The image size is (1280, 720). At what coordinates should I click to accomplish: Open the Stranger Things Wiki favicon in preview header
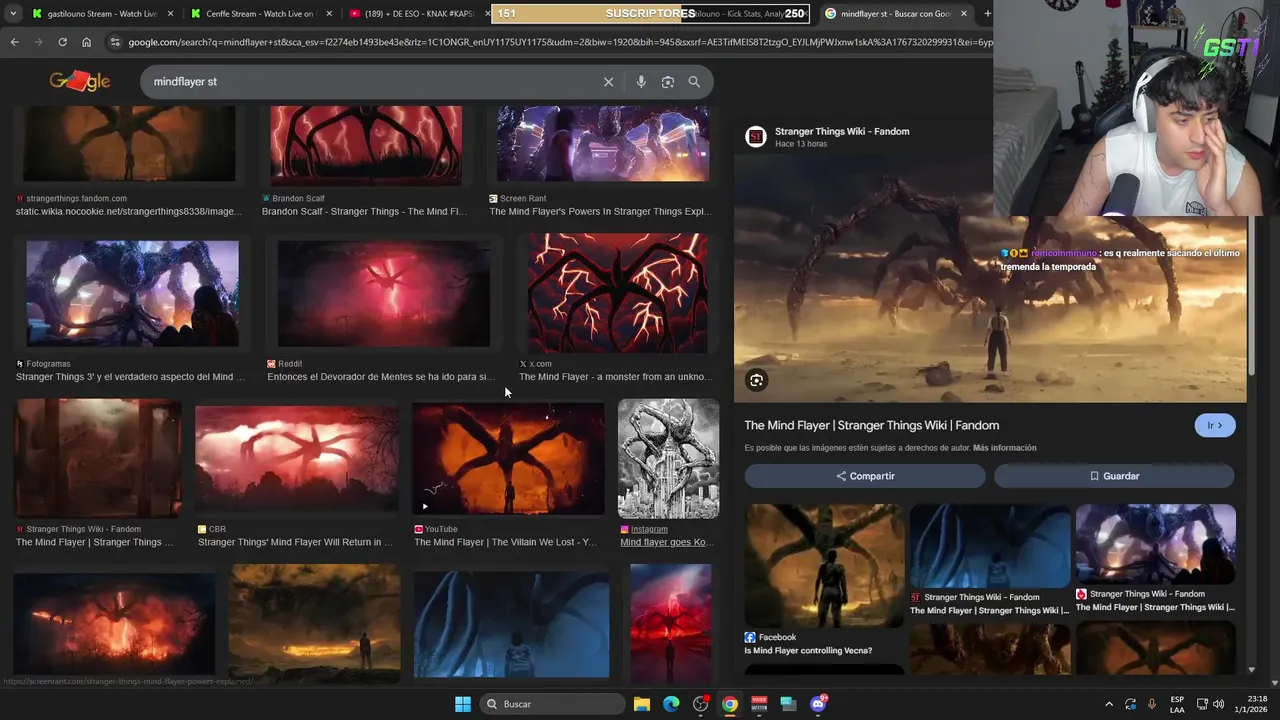pyautogui.click(x=756, y=136)
